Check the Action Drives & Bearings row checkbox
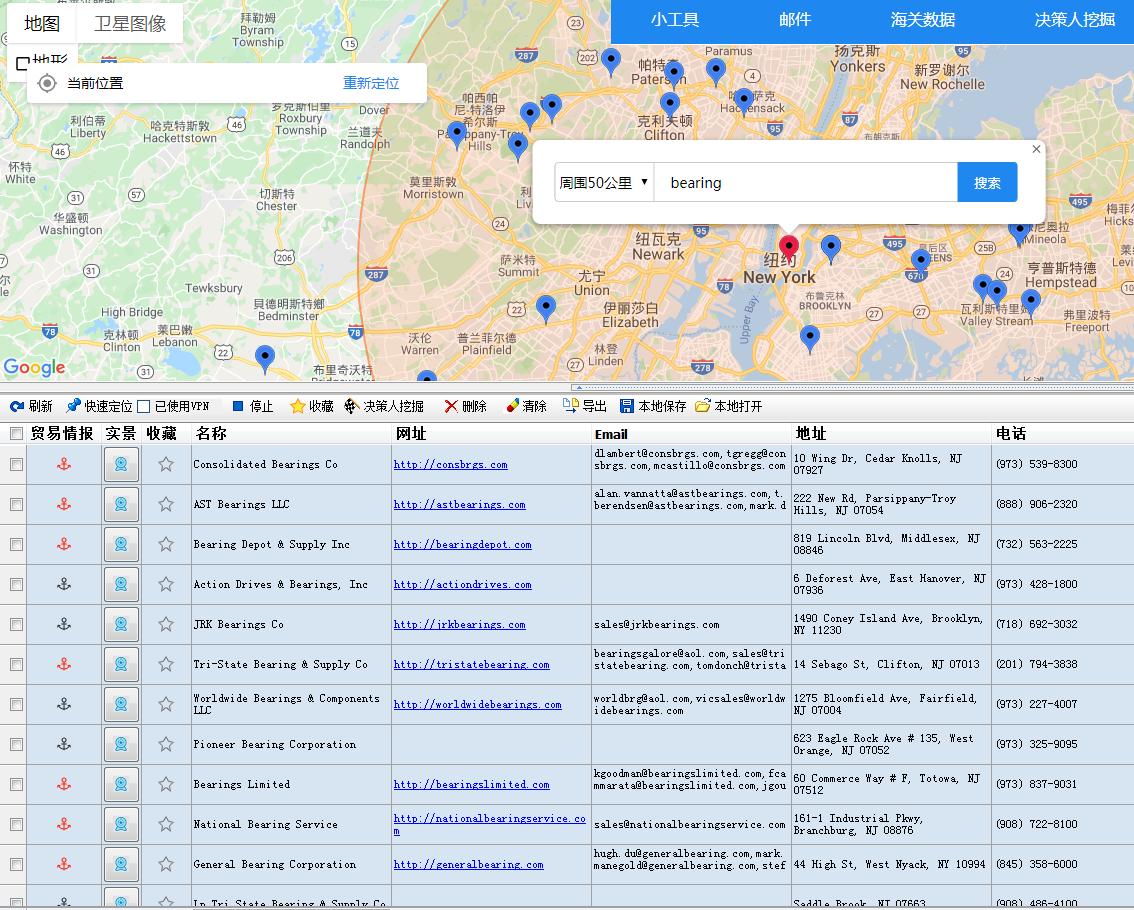Image resolution: width=1134 pixels, height=910 pixels. pyautogui.click(x=16, y=584)
